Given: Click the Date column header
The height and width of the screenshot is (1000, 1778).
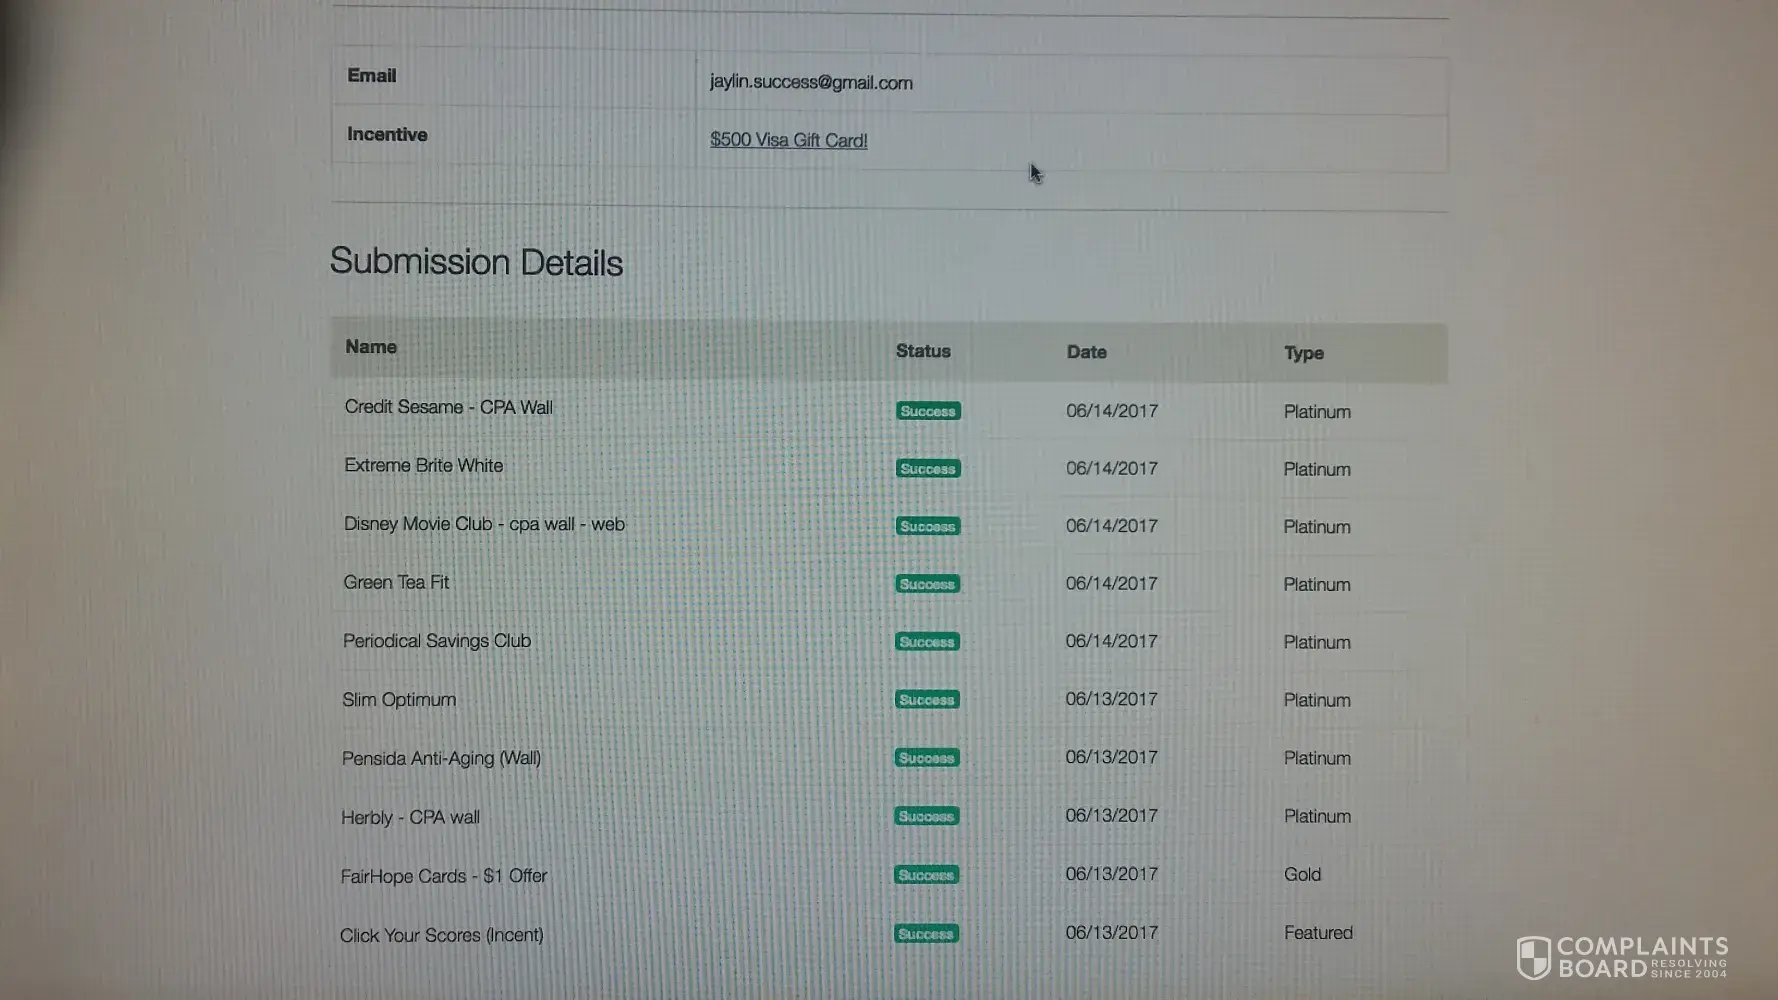Looking at the screenshot, I should pyautogui.click(x=1087, y=352).
